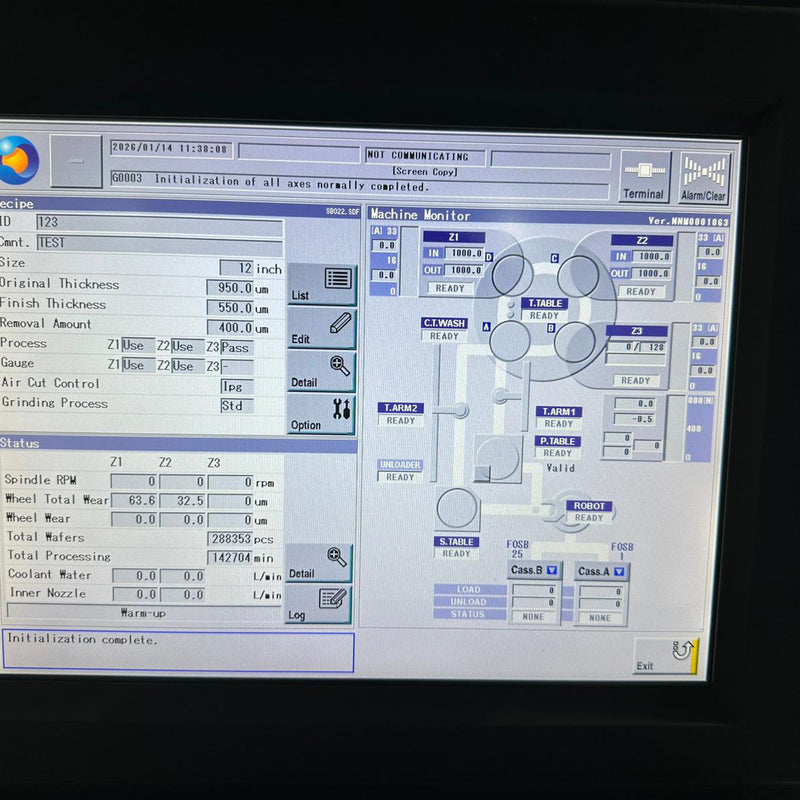Click the Z2 OUT value 1000.0
This screenshot has width=800, height=800.
[652, 273]
